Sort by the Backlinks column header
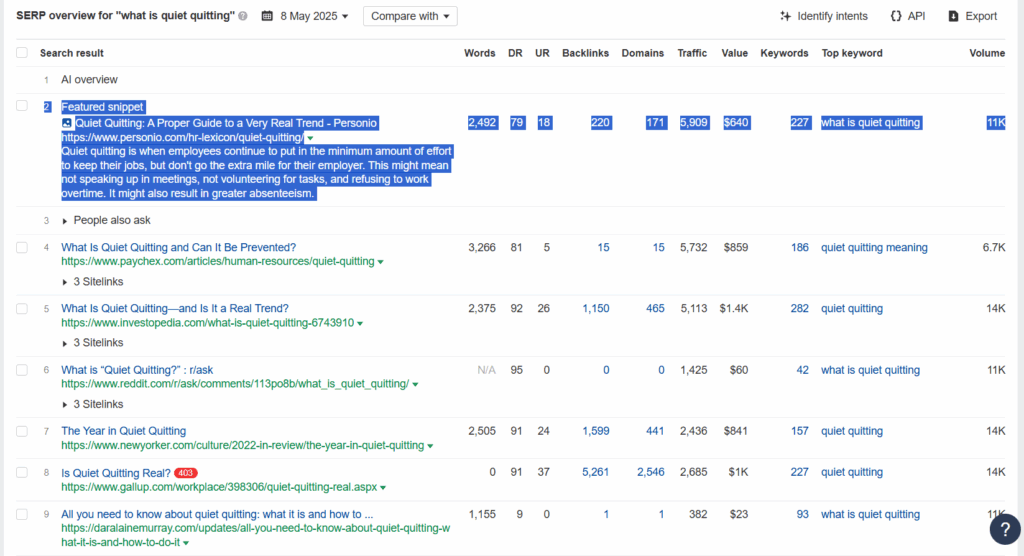This screenshot has width=1024, height=556. click(585, 53)
